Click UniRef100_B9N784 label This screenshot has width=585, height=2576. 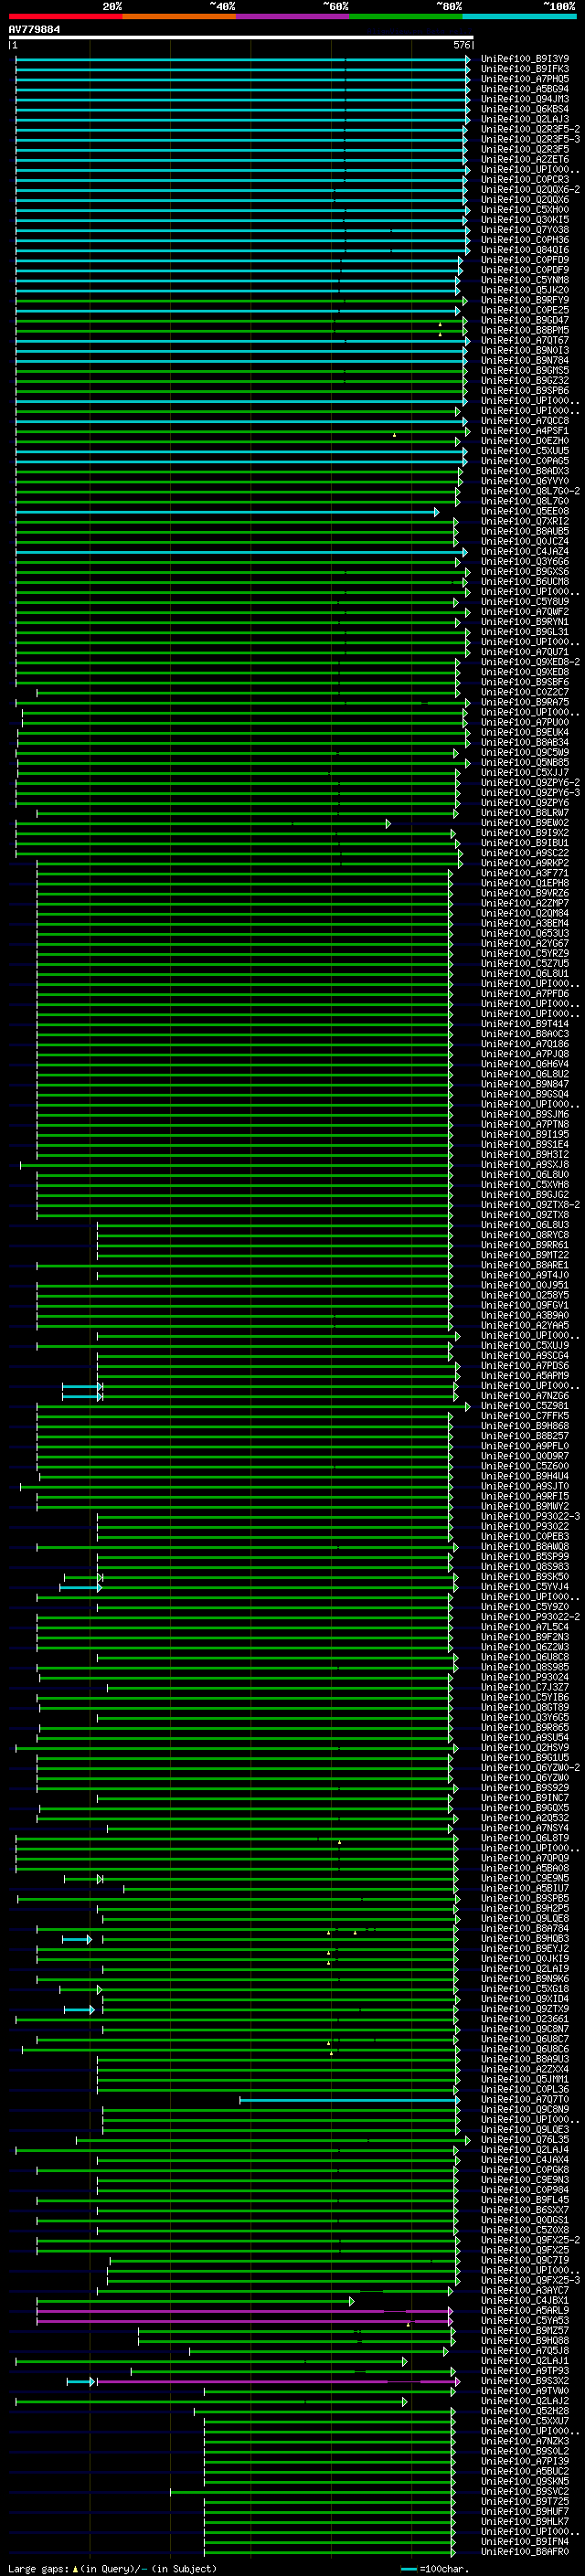(x=524, y=360)
